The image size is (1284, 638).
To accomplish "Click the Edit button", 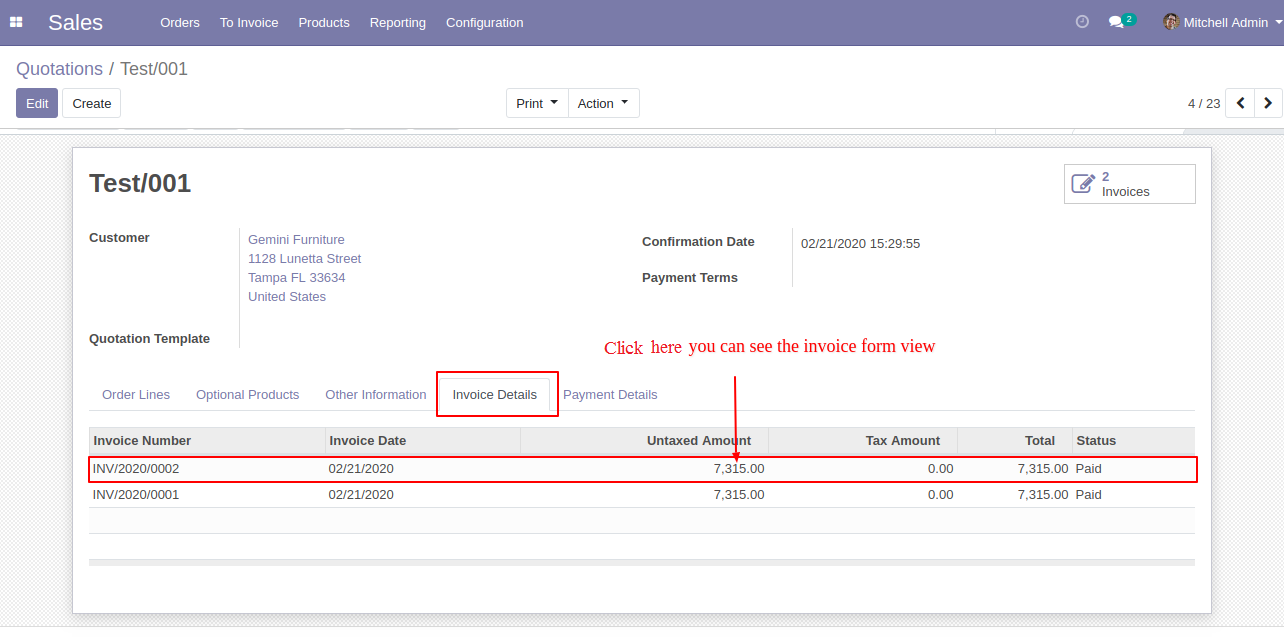I will click(x=37, y=103).
